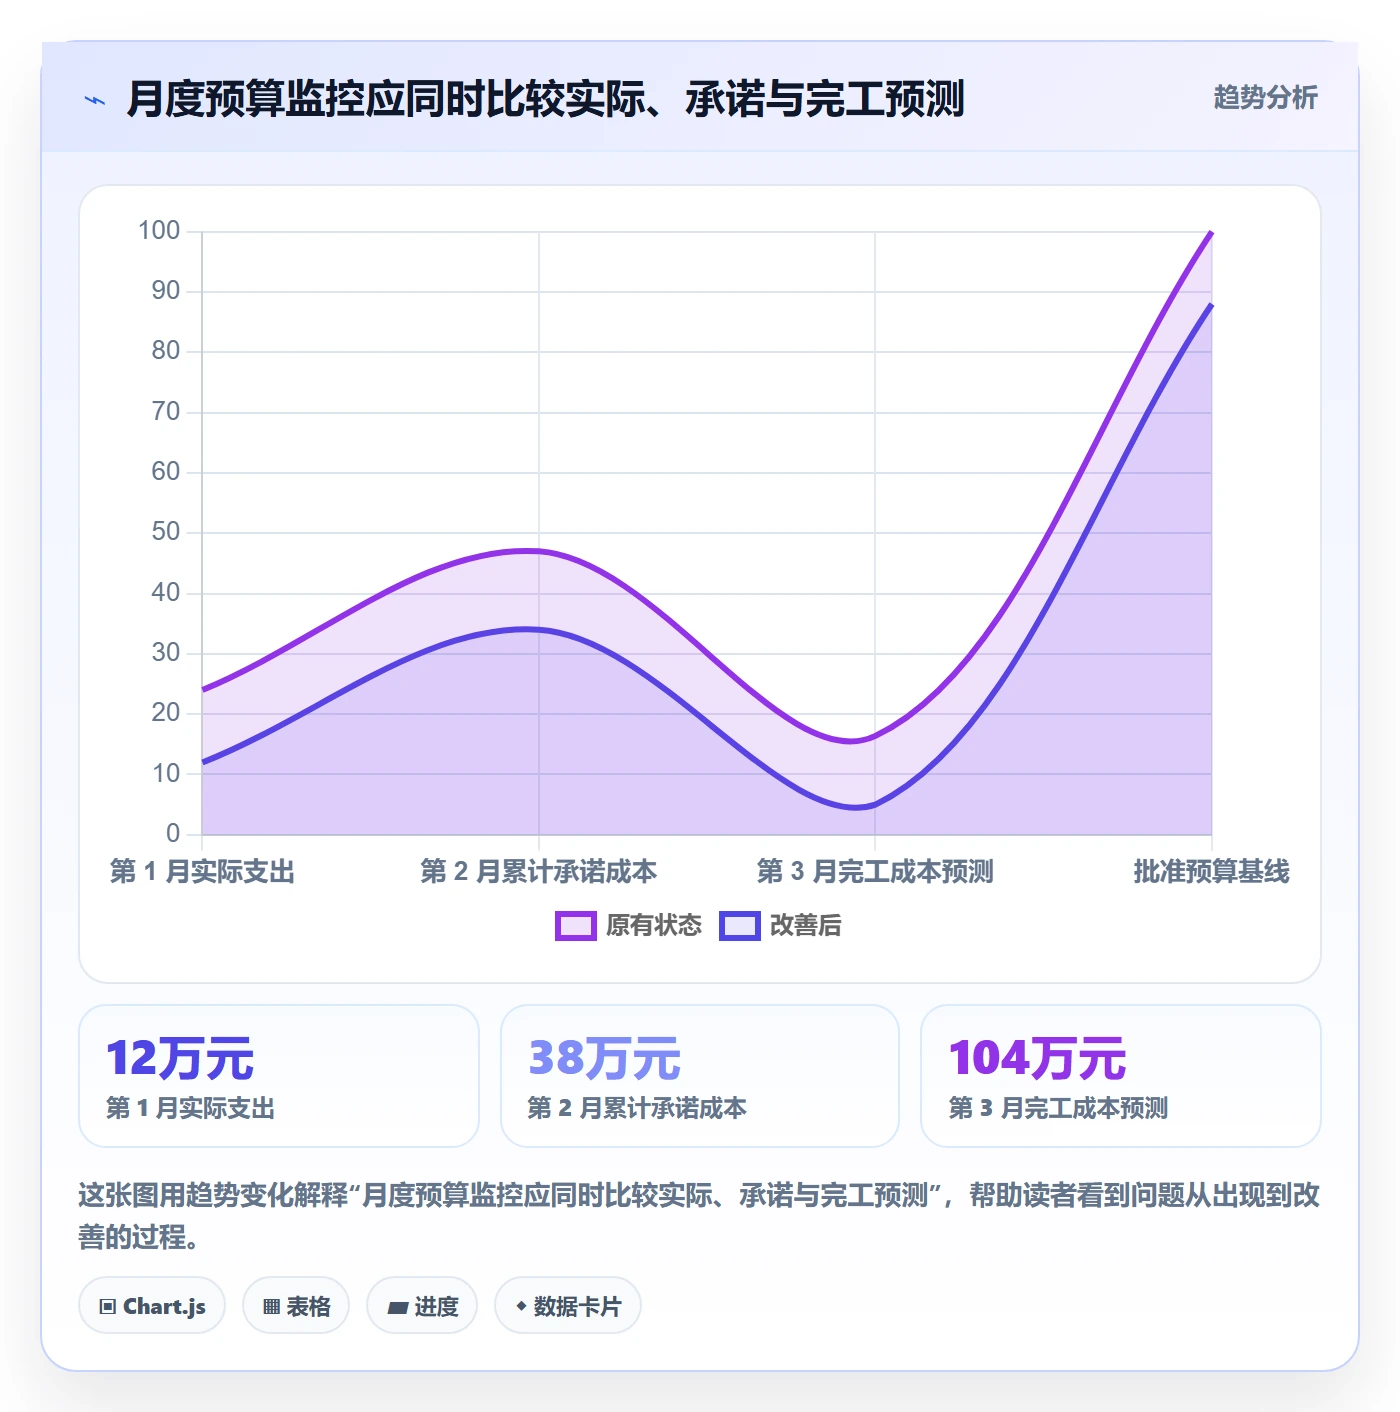Click the grid icon in the 表格 tag
Screen dimensions: 1400x1412
[x=271, y=1306]
